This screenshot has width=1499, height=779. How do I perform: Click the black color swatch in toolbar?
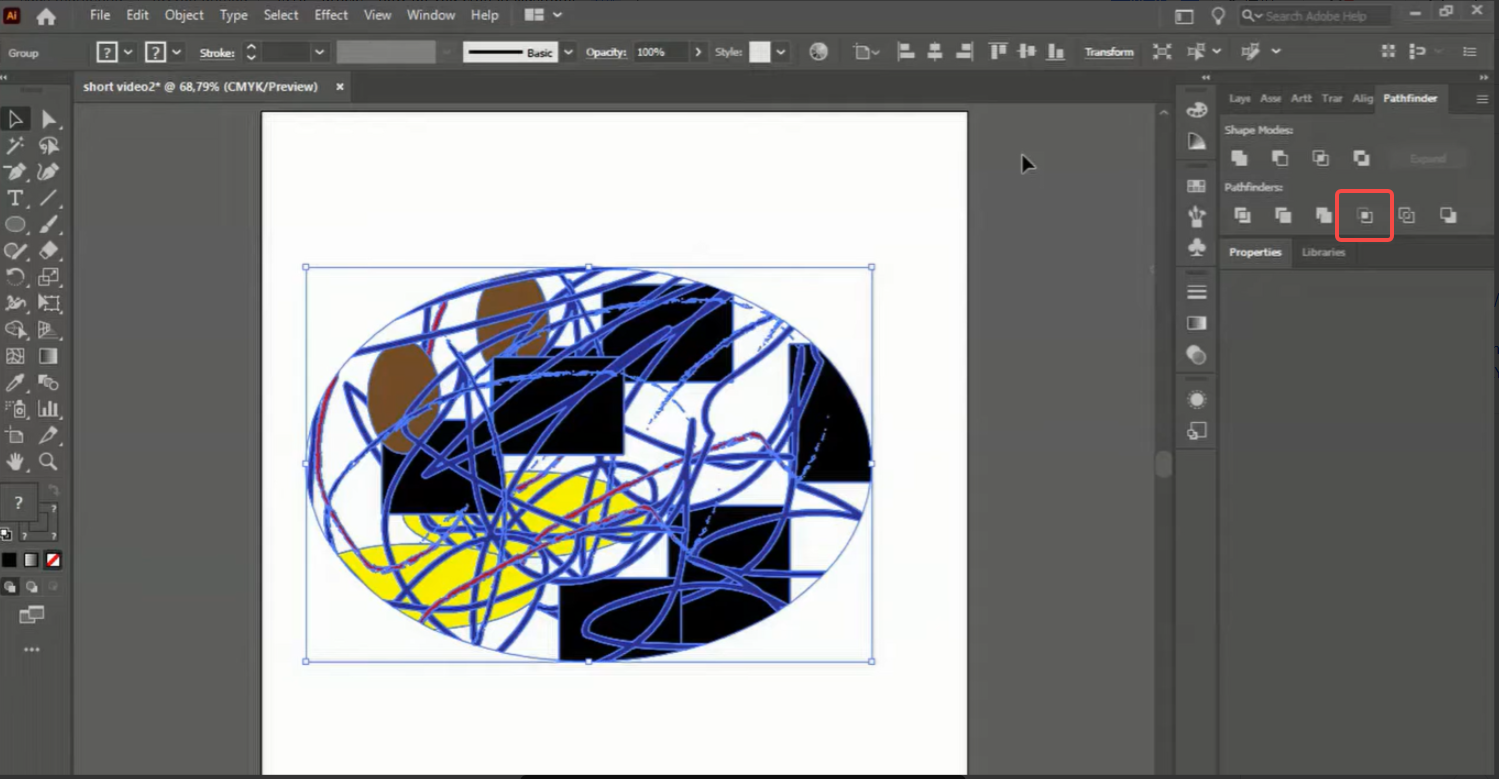coord(10,560)
